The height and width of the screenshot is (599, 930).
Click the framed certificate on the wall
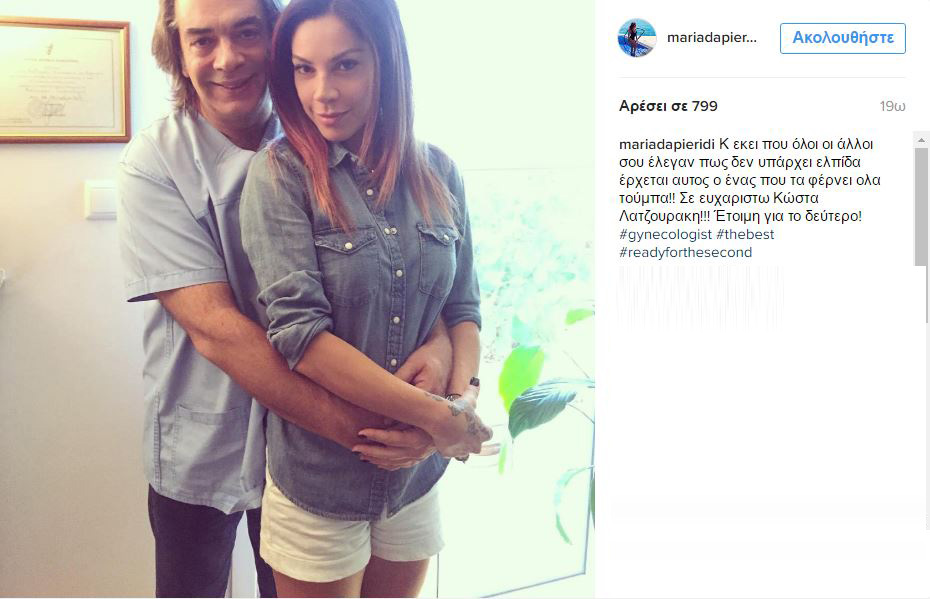point(65,80)
